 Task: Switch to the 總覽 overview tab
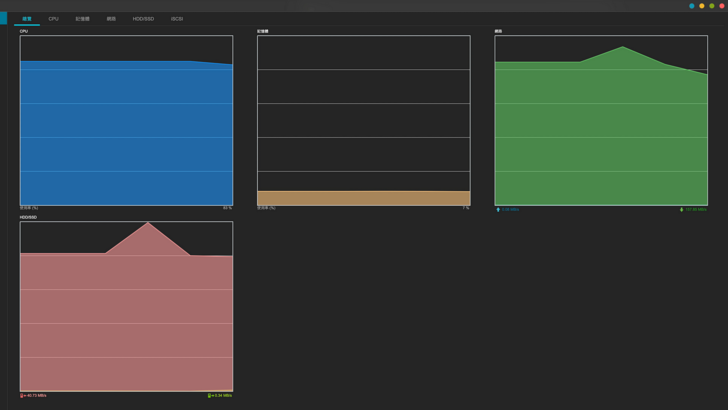(x=27, y=19)
